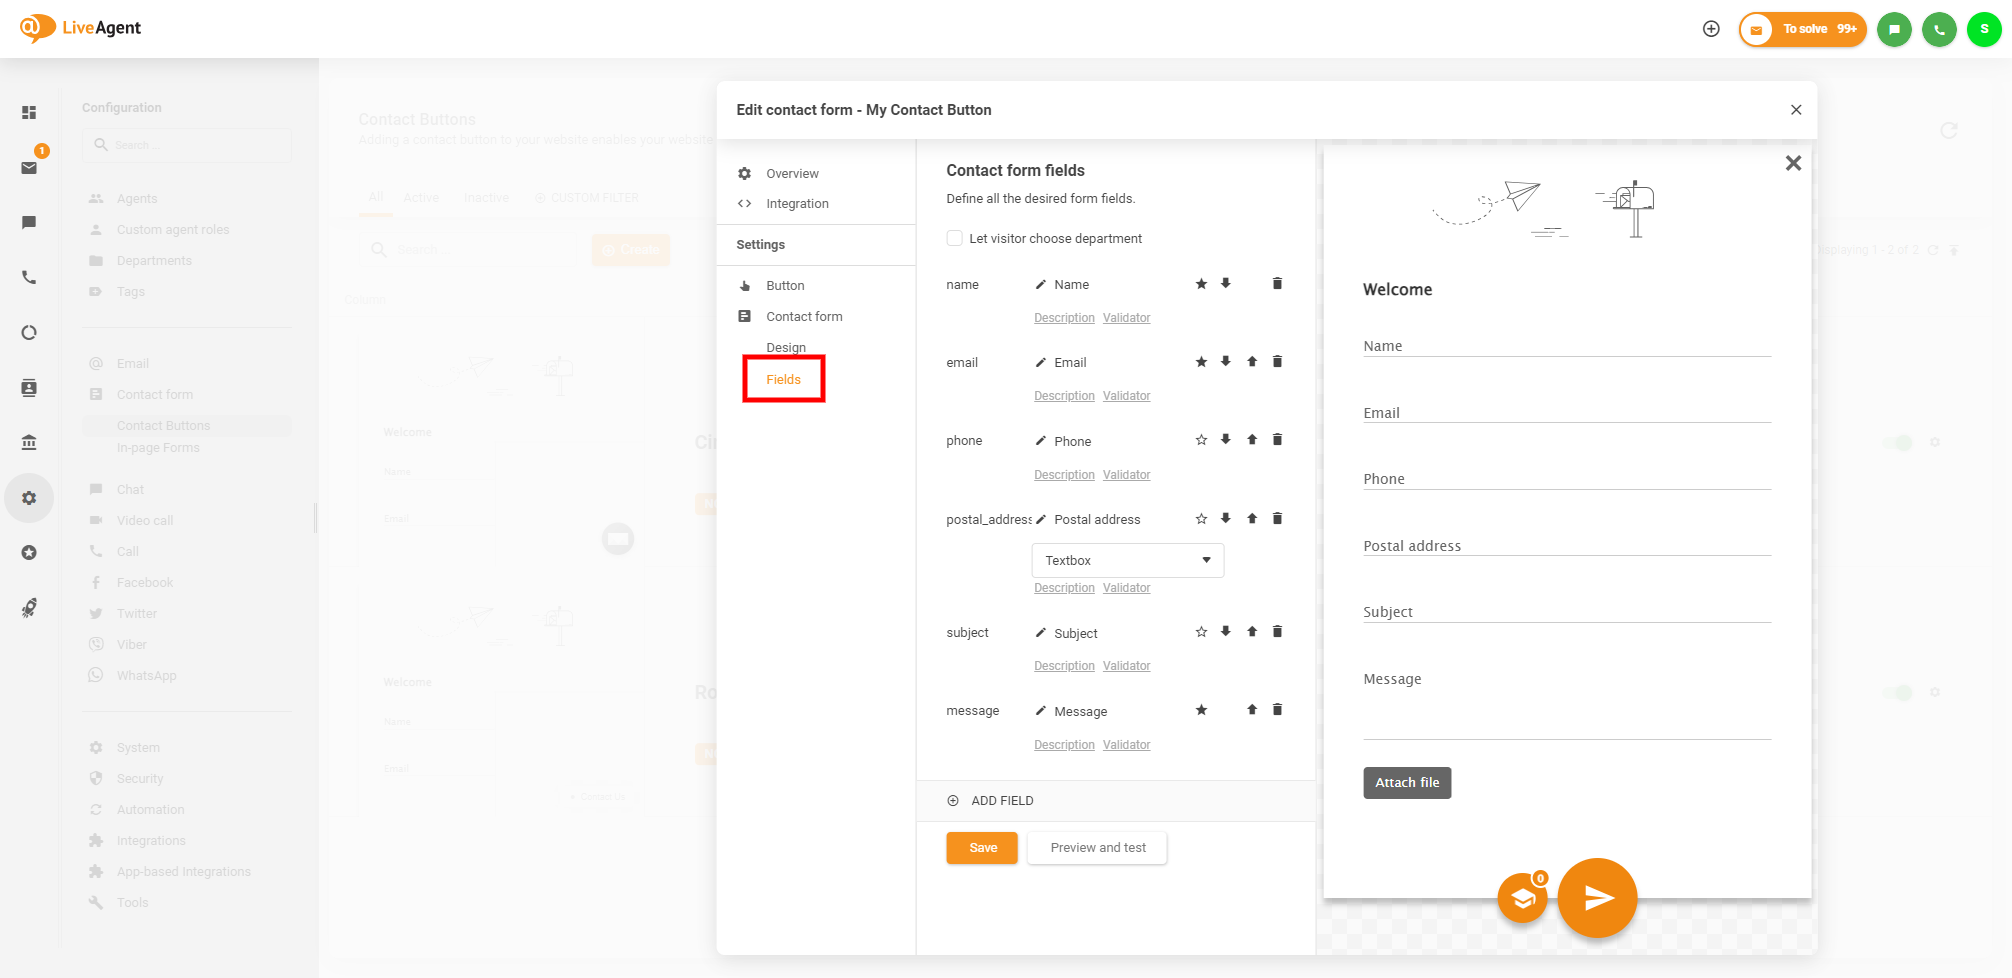The width and height of the screenshot is (2012, 978).
Task: Click ADD FIELD to add new field
Action: point(1002,801)
